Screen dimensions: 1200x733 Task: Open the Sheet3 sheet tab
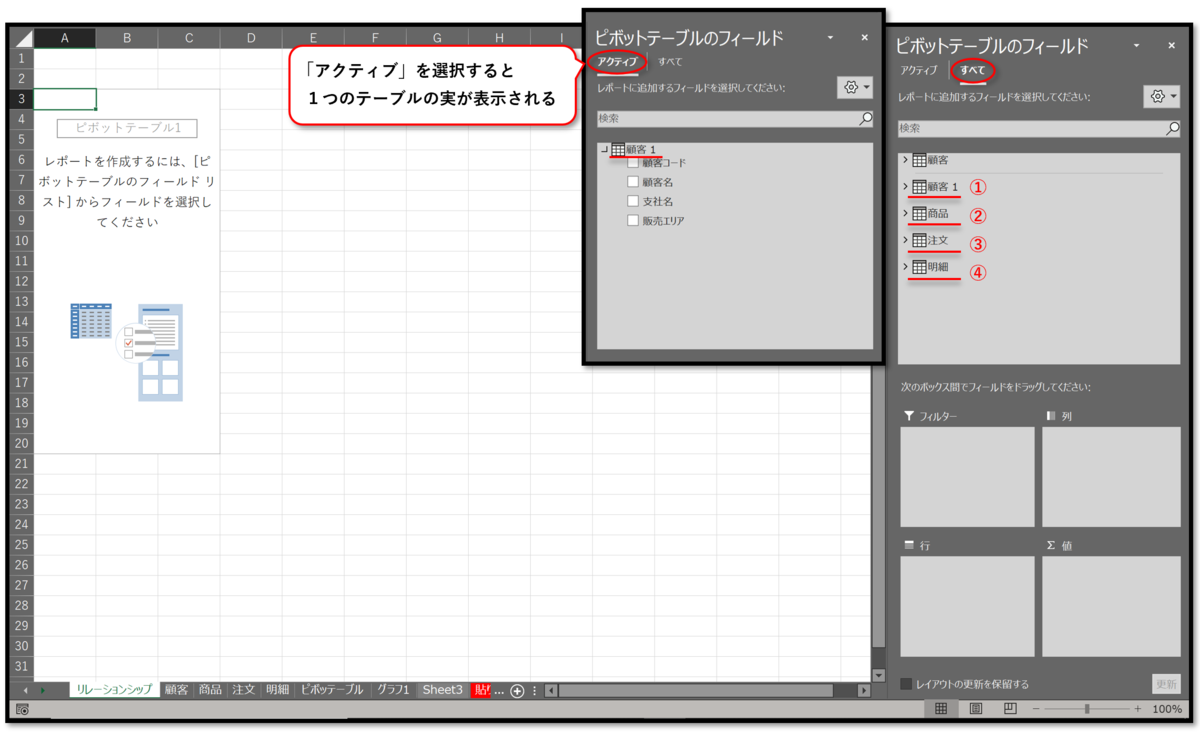pyautogui.click(x=443, y=690)
